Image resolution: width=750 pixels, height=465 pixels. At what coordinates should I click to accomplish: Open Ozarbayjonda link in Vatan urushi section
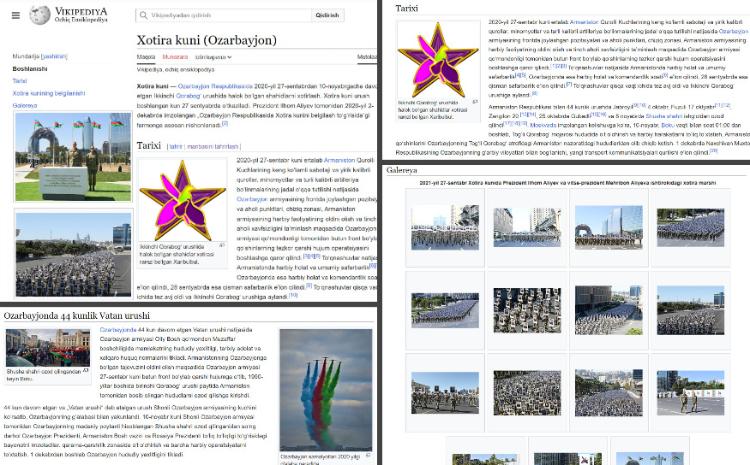(x=118, y=330)
